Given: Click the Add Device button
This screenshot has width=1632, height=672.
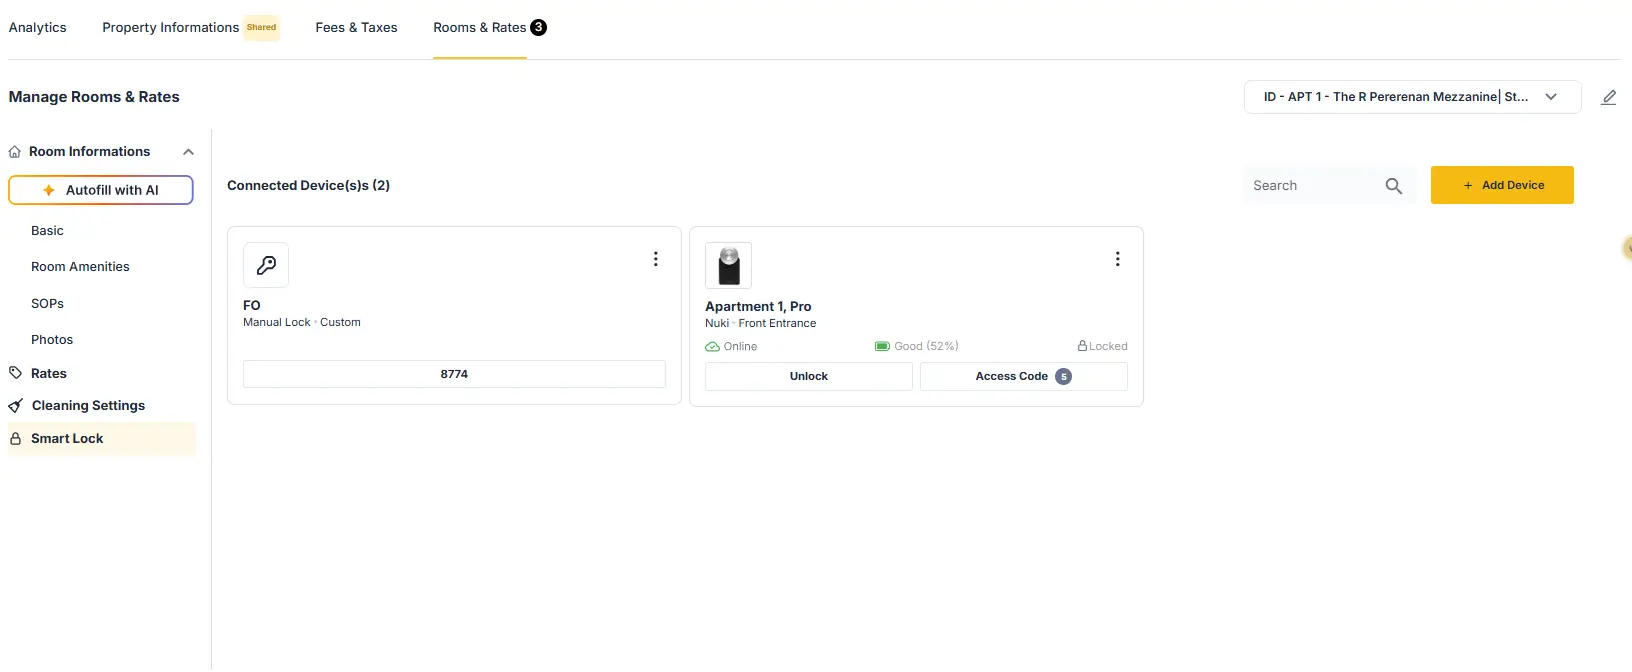Looking at the screenshot, I should pos(1502,185).
